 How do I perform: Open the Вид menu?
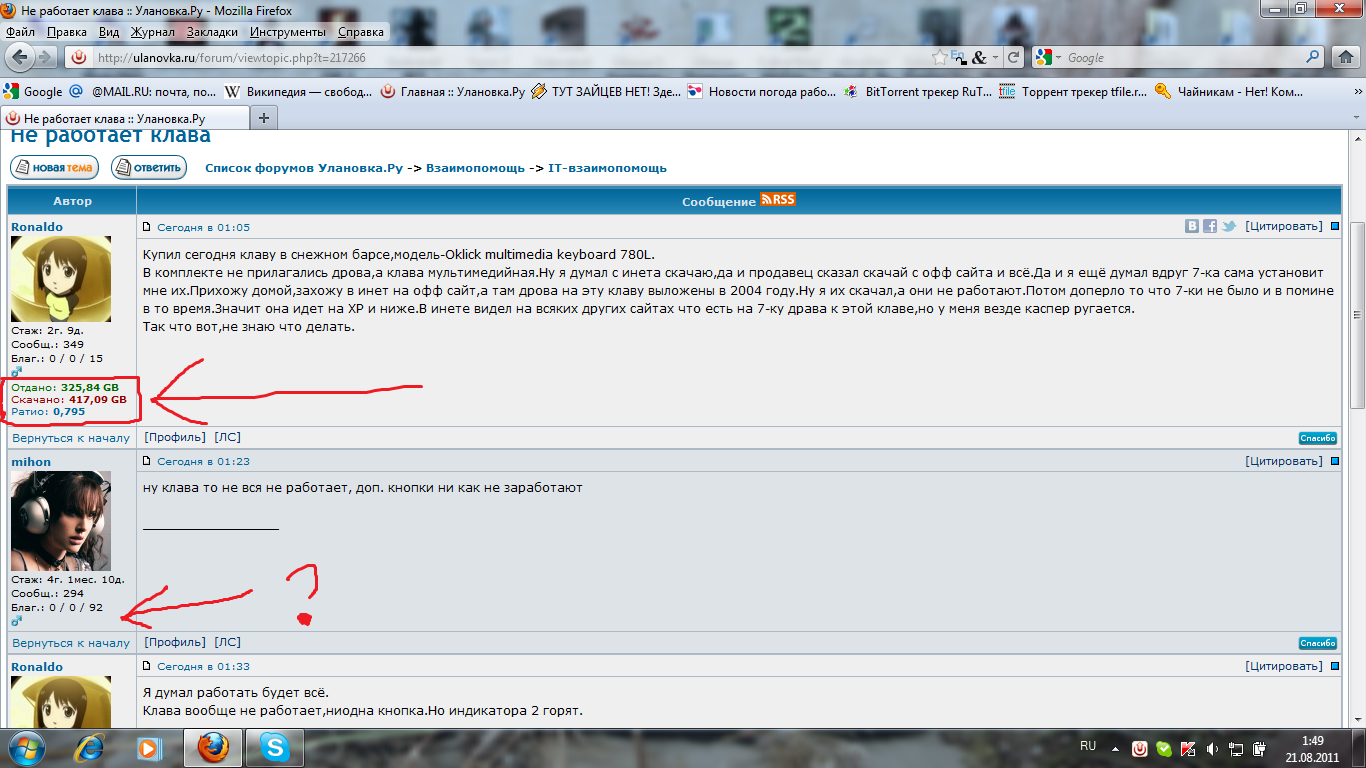[109, 32]
